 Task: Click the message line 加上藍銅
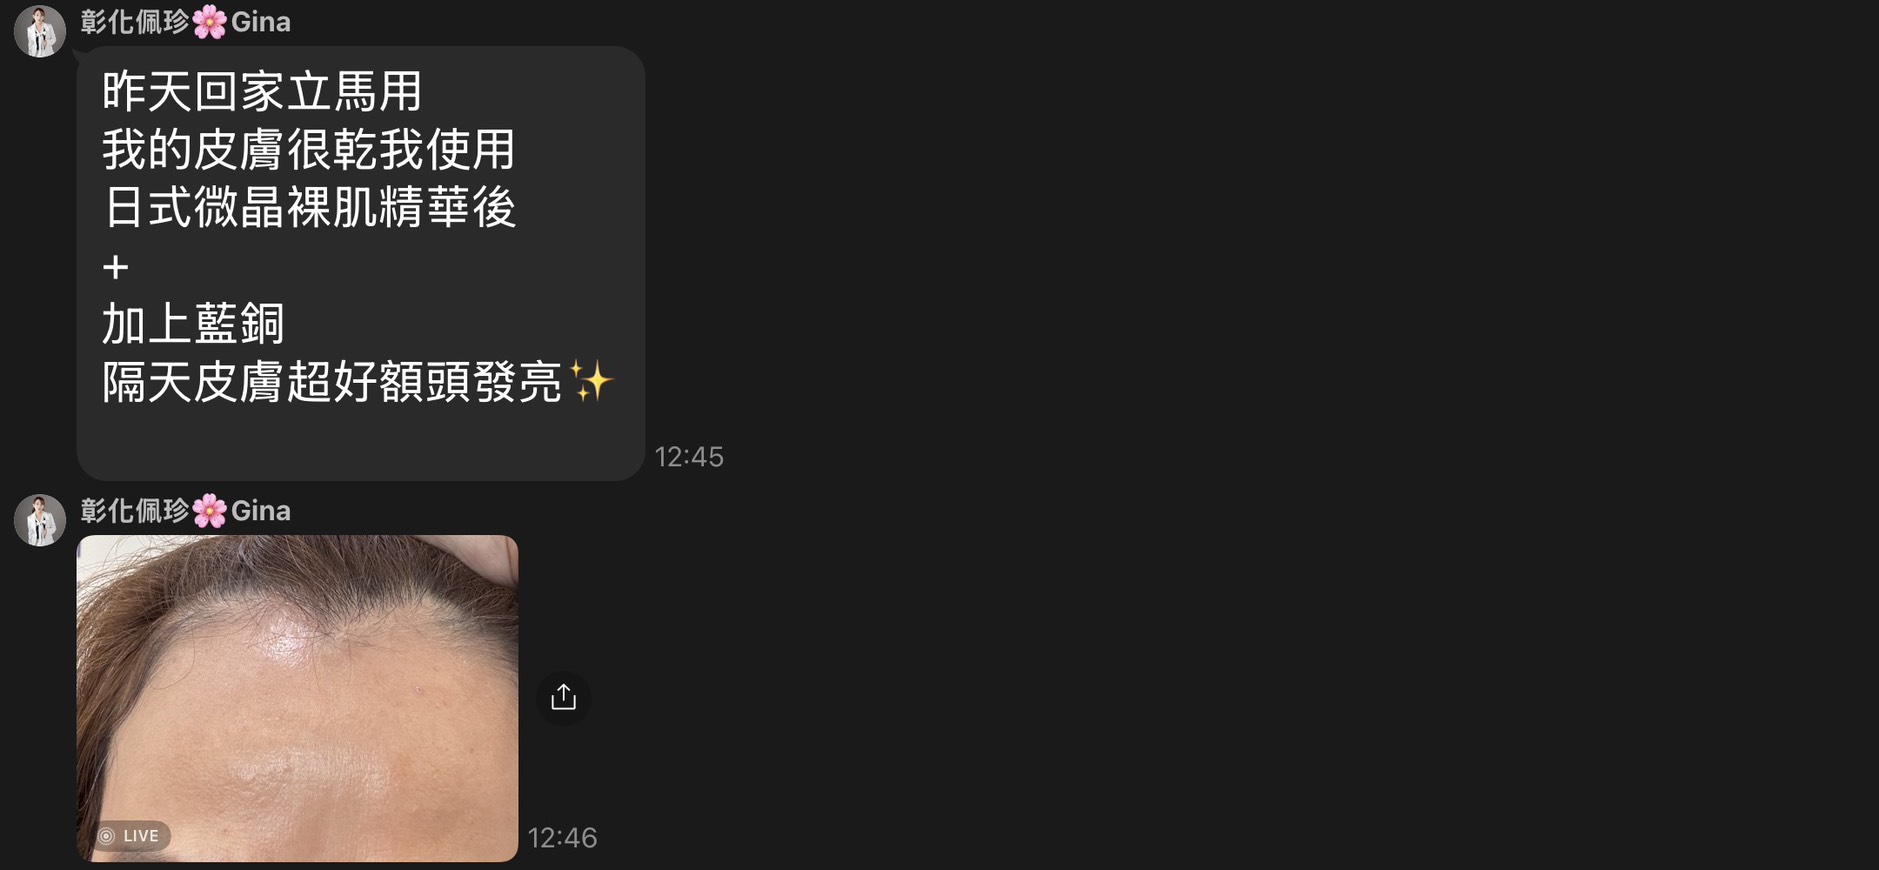point(194,324)
